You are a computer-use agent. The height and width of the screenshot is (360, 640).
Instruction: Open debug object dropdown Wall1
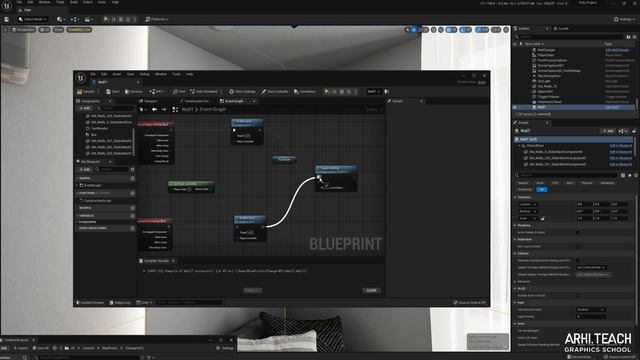click(x=373, y=91)
